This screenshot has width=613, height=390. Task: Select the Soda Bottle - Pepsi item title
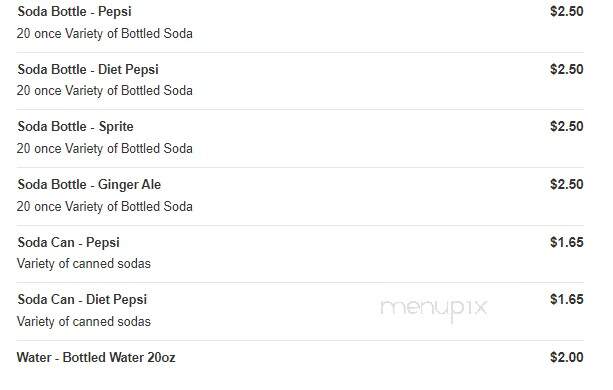[74, 12]
